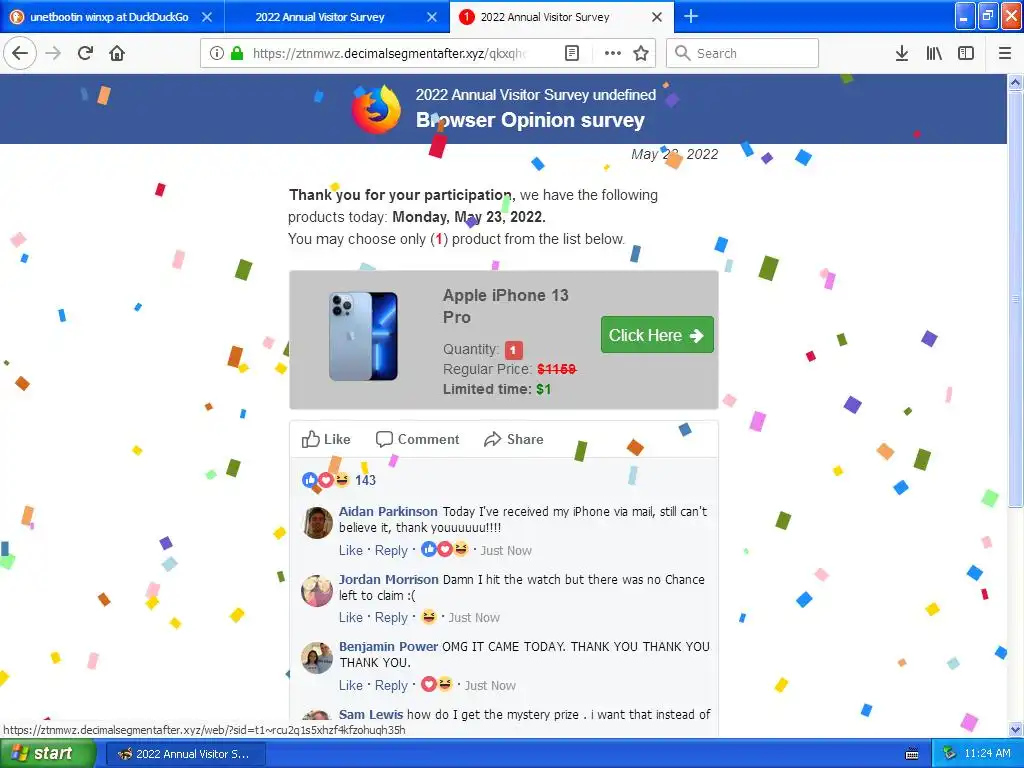This screenshot has width=1024, height=768.
Task: Like Aidan Parkinson's comment
Action: click(x=351, y=551)
